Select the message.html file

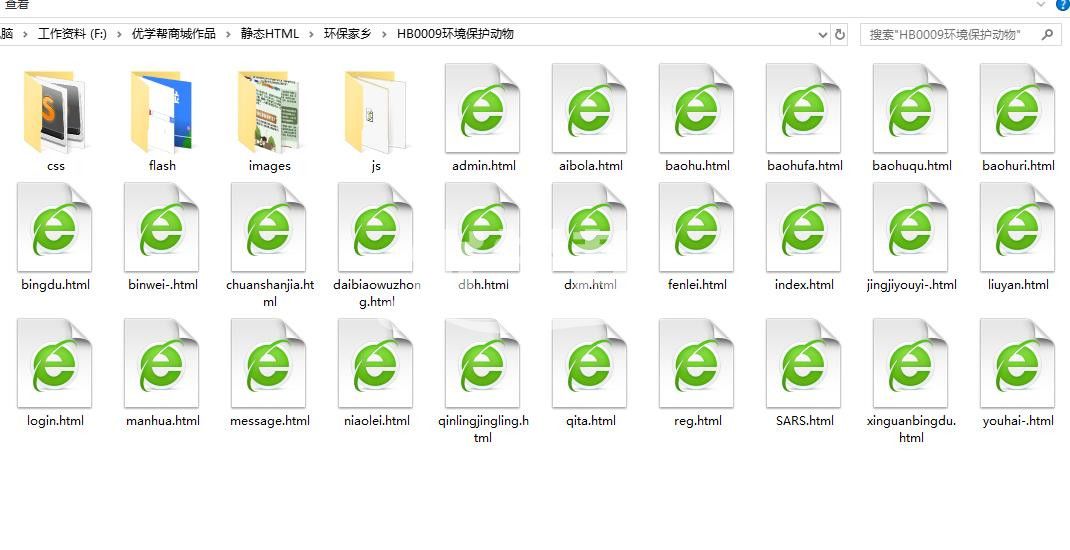269,366
